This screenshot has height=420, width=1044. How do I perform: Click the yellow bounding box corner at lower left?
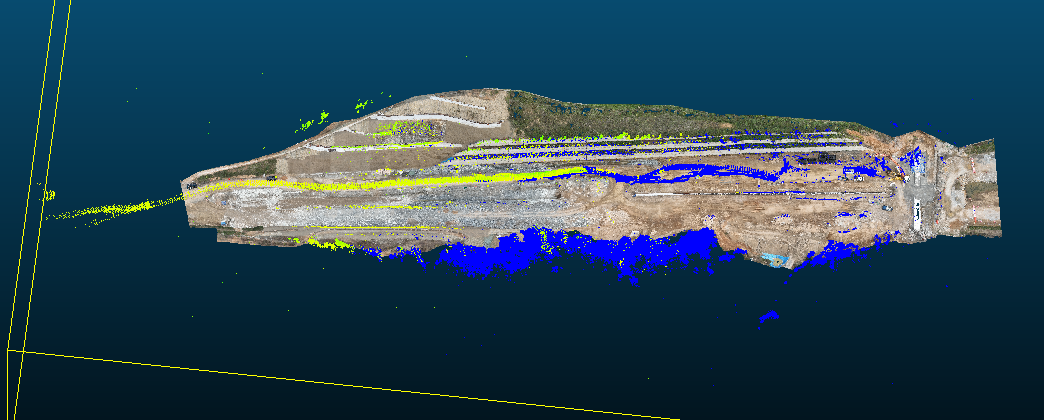pyautogui.click(x=8, y=350)
